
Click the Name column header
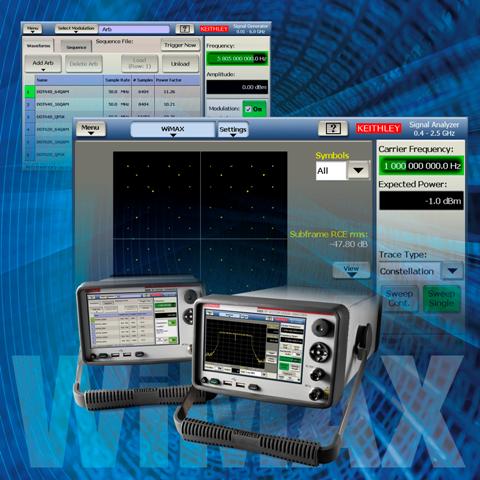69,80
